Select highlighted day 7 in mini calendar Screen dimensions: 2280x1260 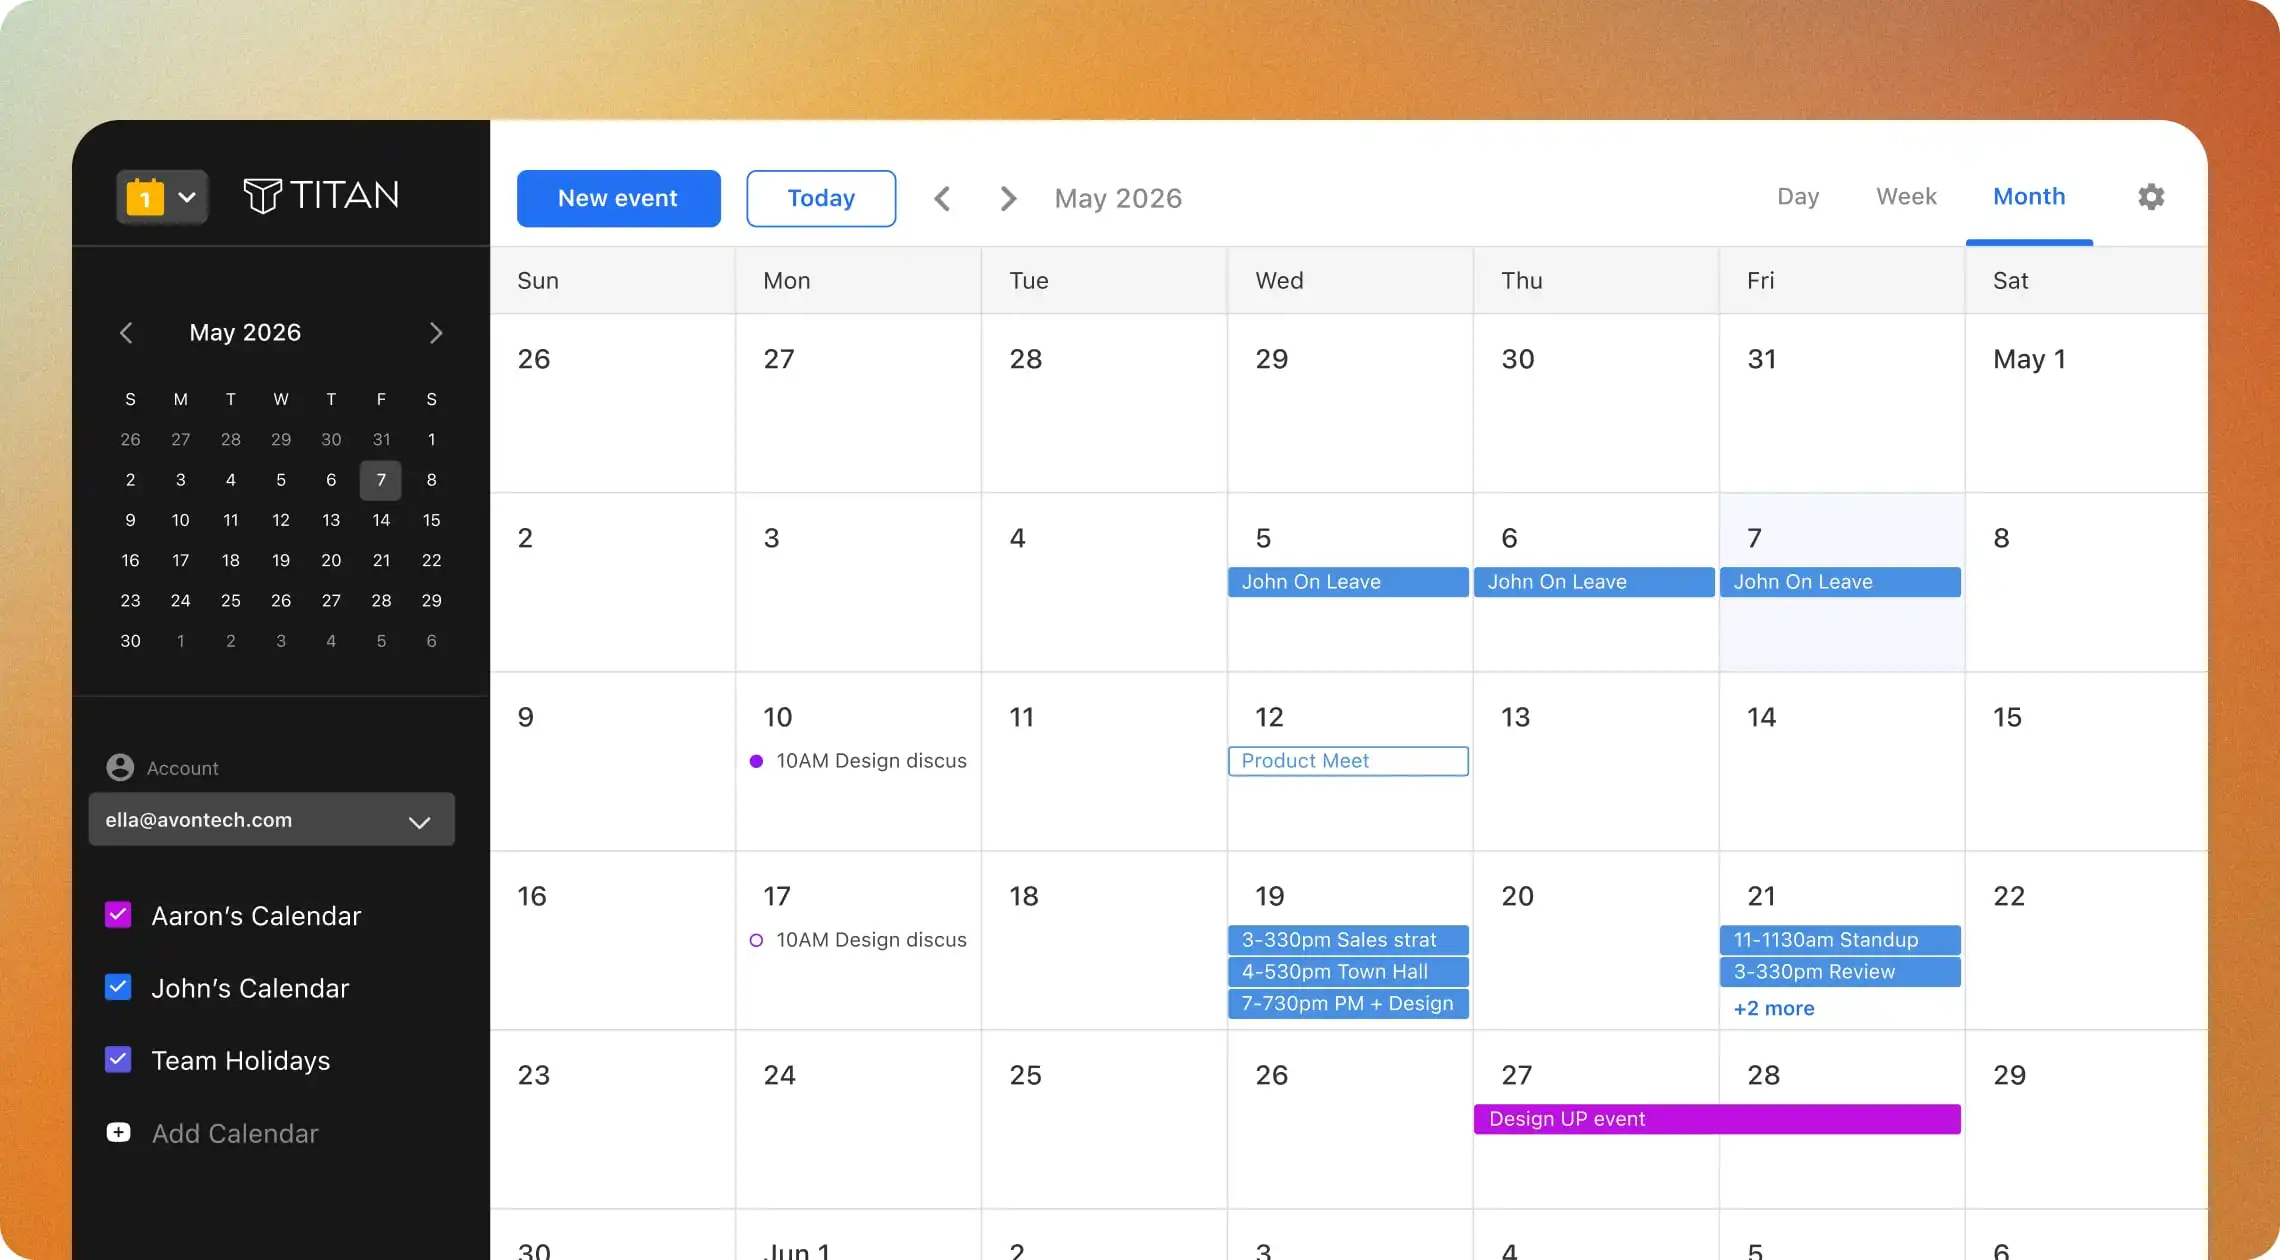(x=381, y=480)
